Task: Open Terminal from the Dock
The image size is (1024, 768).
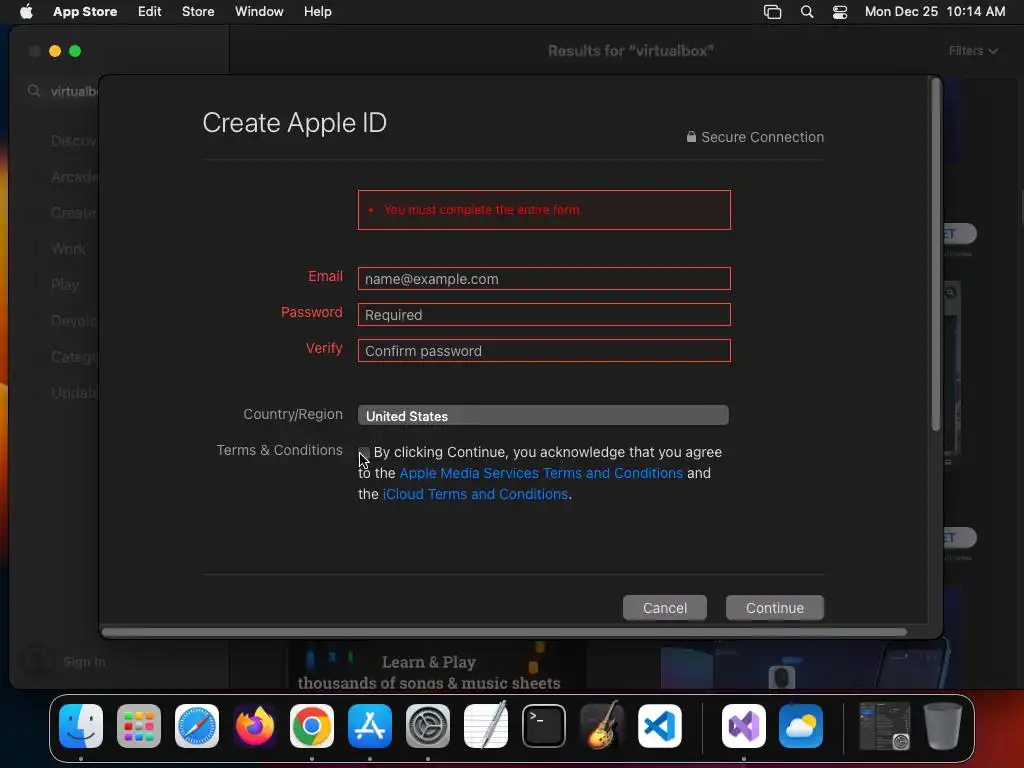Action: (x=543, y=726)
